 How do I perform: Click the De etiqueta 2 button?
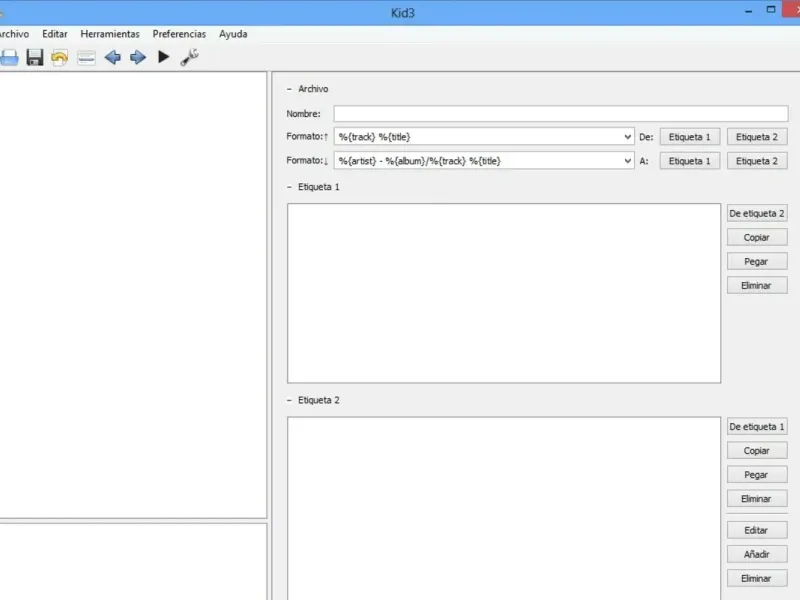pos(757,213)
